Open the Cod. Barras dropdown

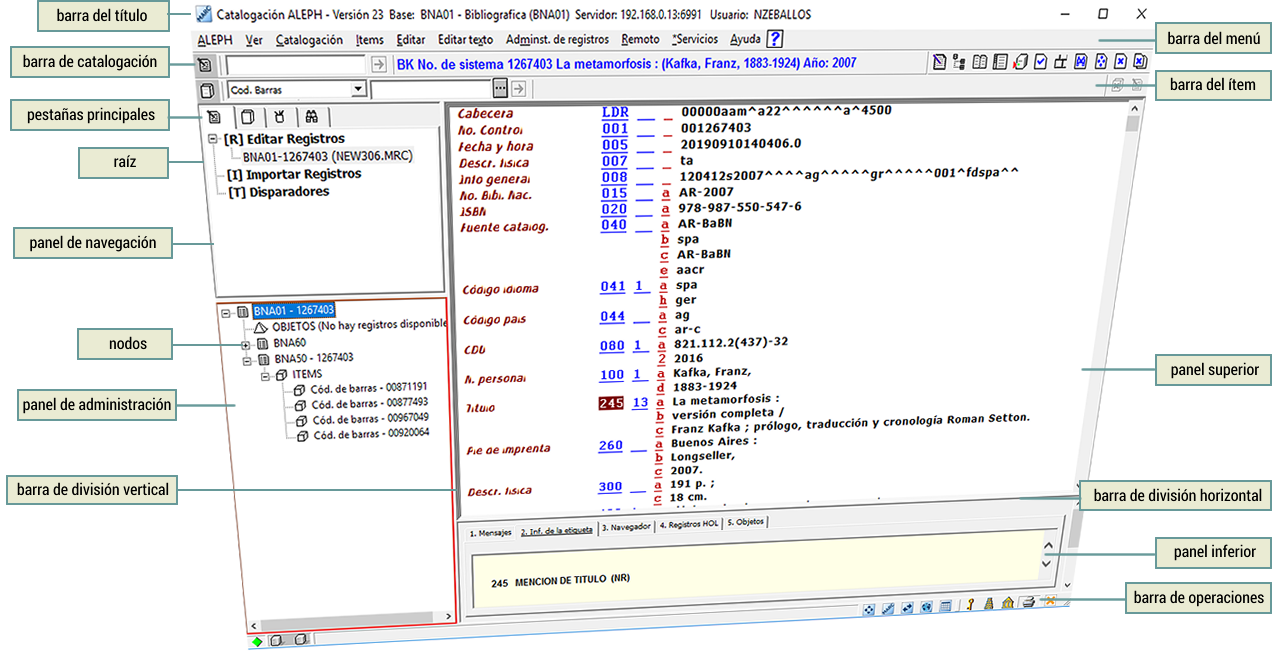359,90
